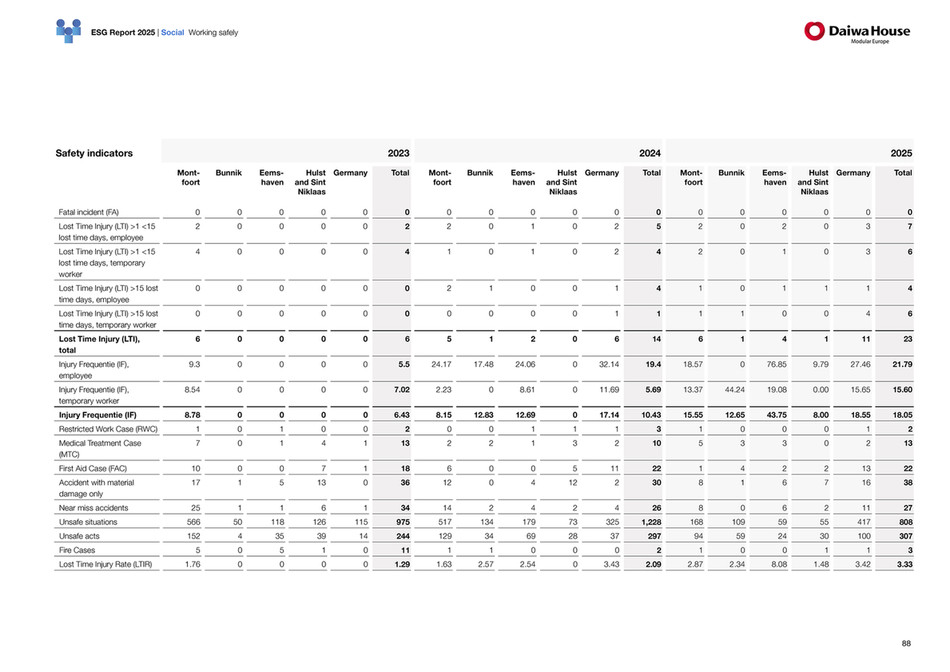Select the Fire Cases row label
950x672 pixels.
pyautogui.click(x=77, y=550)
